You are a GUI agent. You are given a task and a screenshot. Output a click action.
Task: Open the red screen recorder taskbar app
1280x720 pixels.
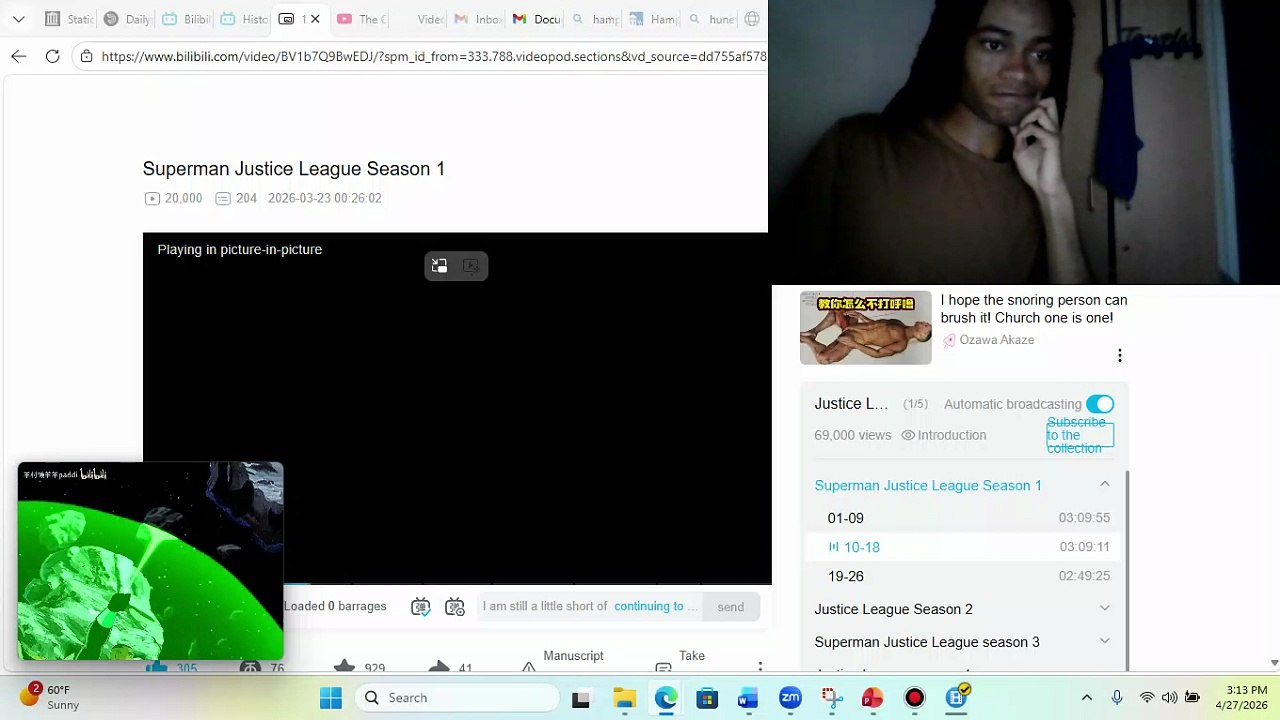(914, 698)
